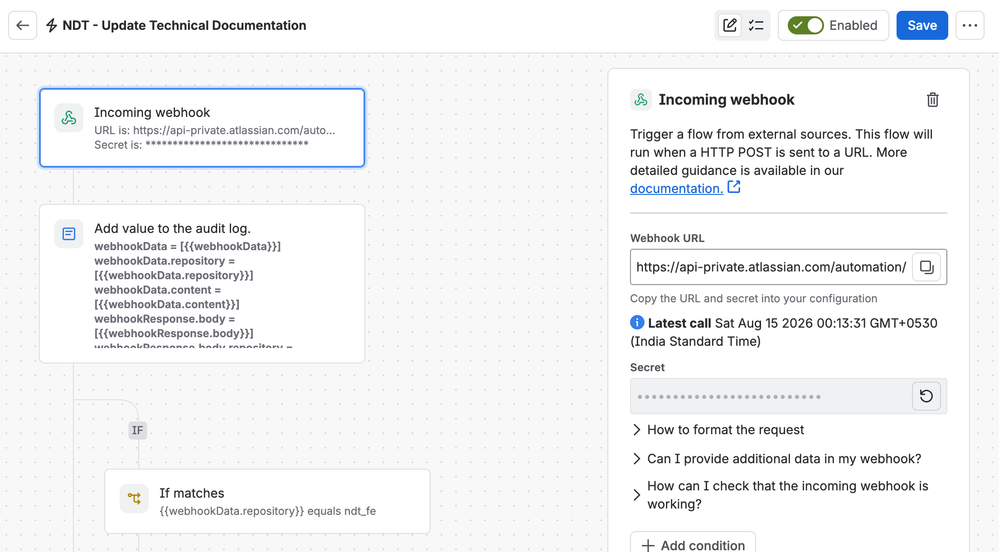Select the If matches condition card
This screenshot has height=552, width=999.
tap(267, 502)
